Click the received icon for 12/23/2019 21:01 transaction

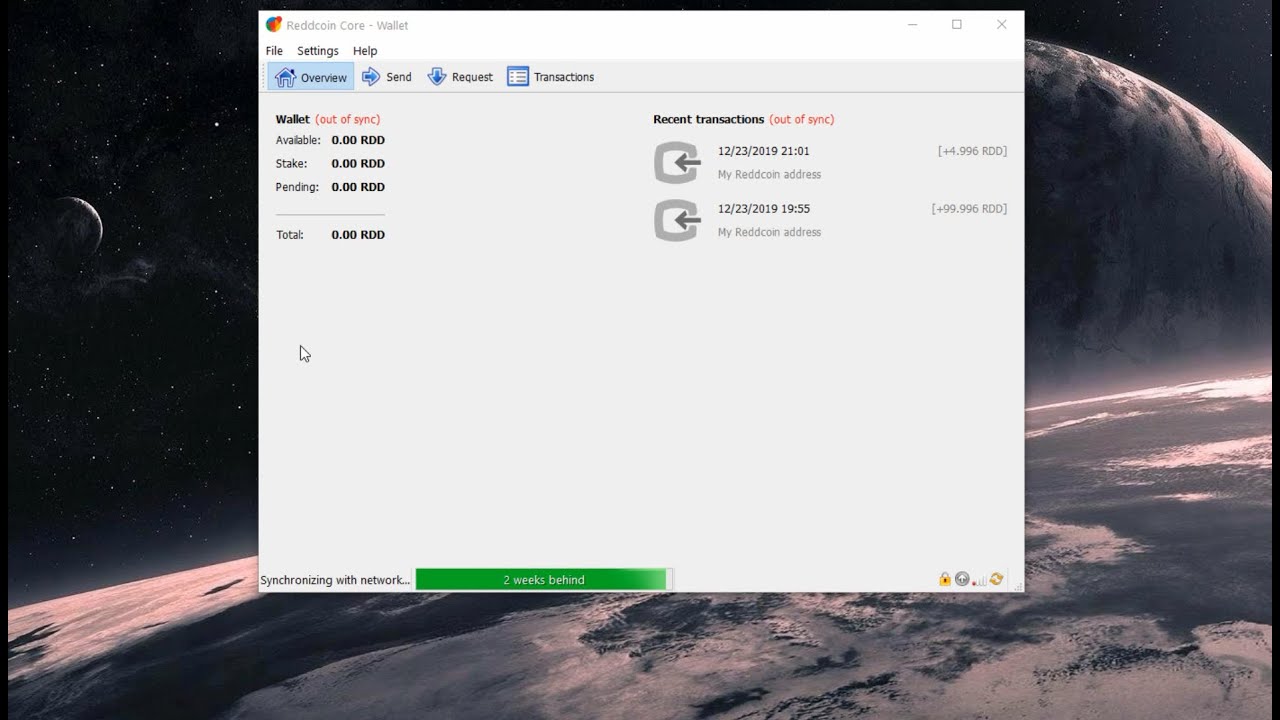click(677, 163)
